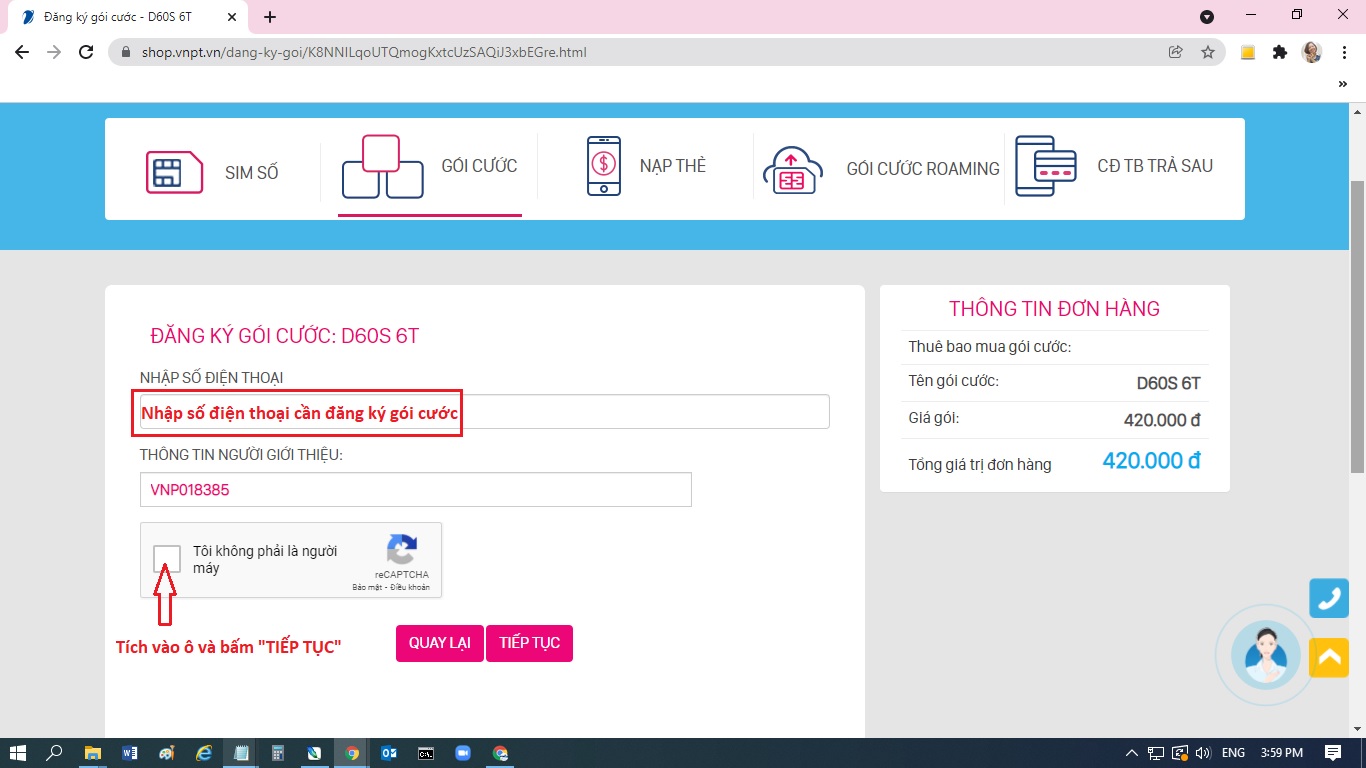Open the support agent chat avatar

click(x=1266, y=655)
